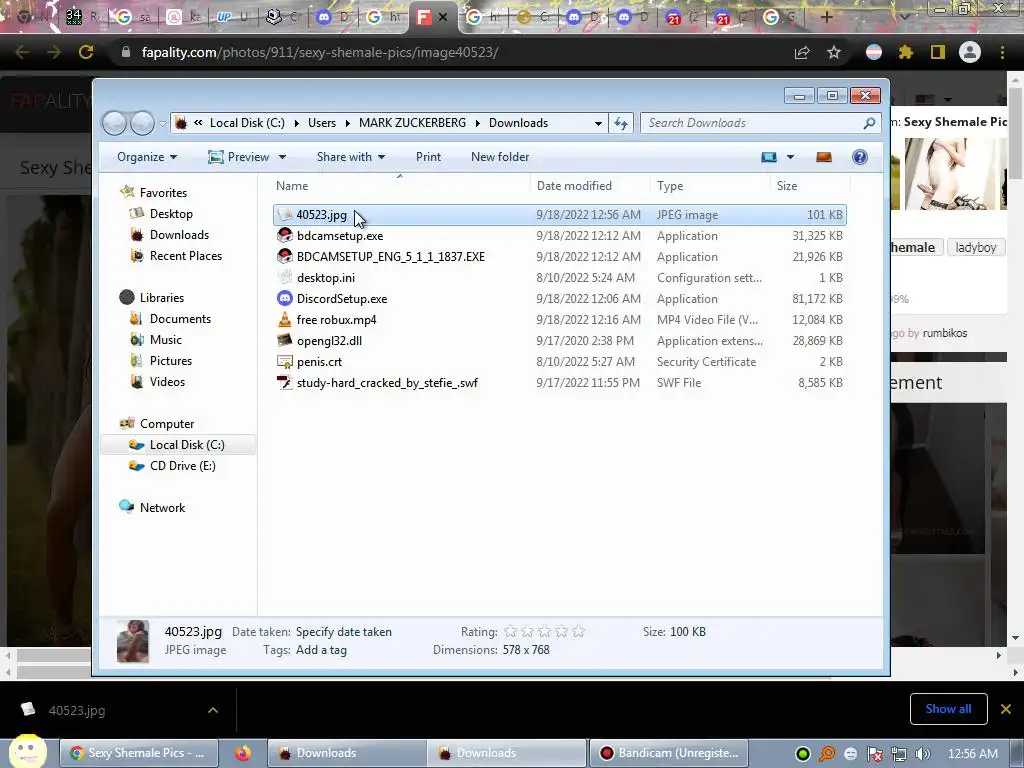Select the certificate icon of penis.crt

coord(285,361)
